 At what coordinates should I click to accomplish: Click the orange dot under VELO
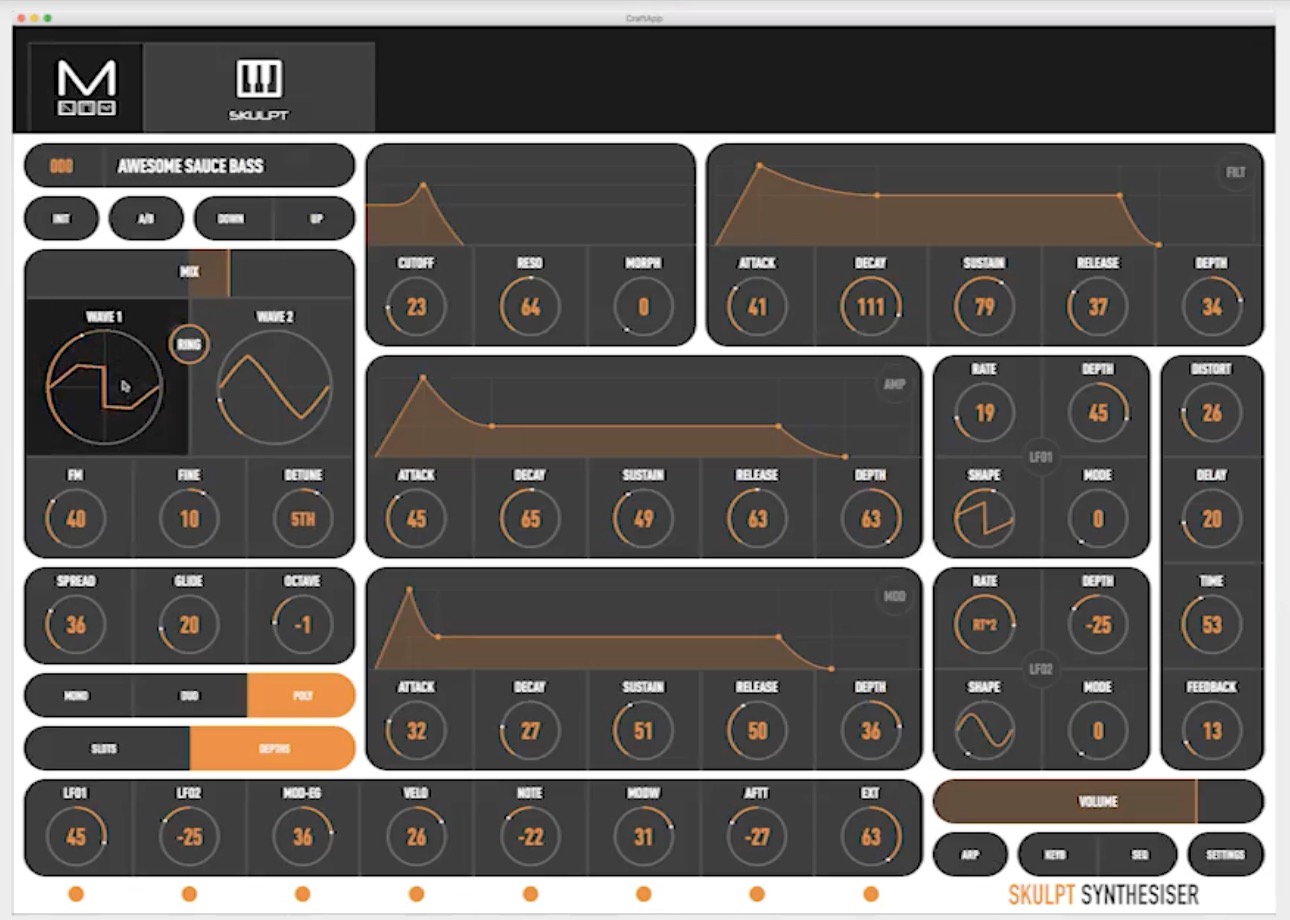(416, 894)
